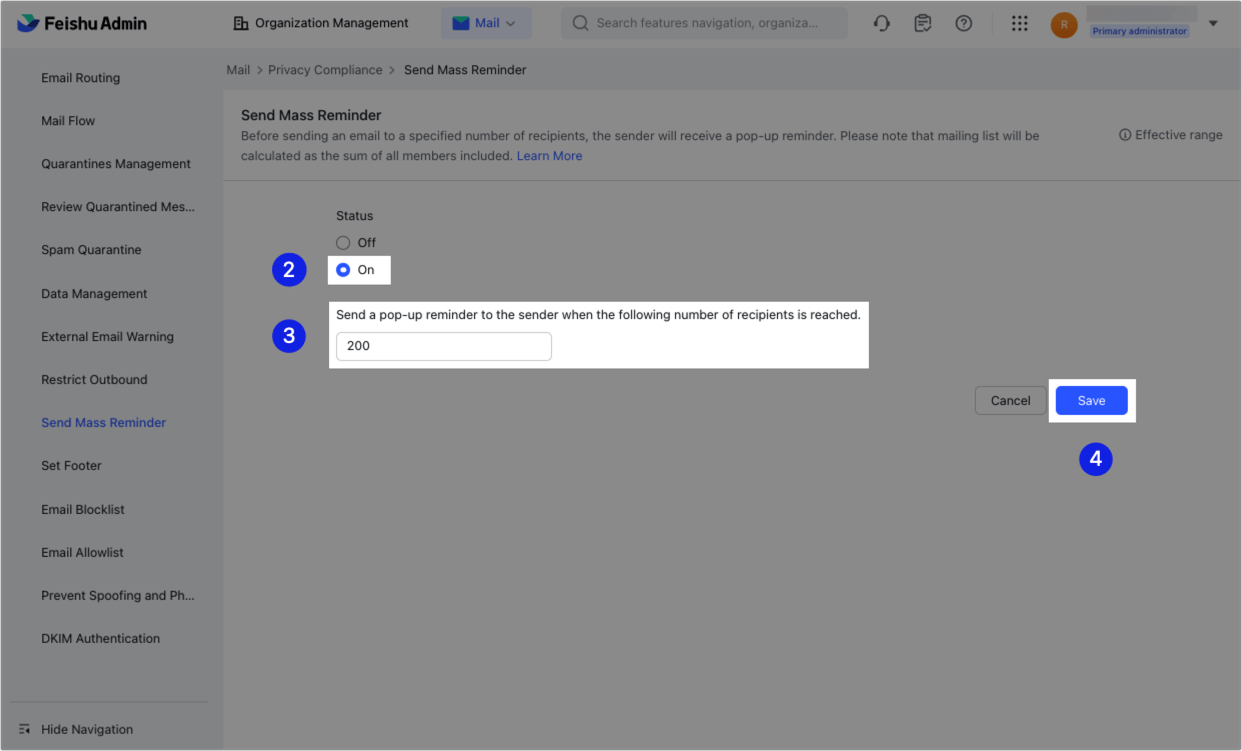The width and height of the screenshot is (1242, 751).
Task: Click the Primary administrator badge
Action: point(1139,30)
